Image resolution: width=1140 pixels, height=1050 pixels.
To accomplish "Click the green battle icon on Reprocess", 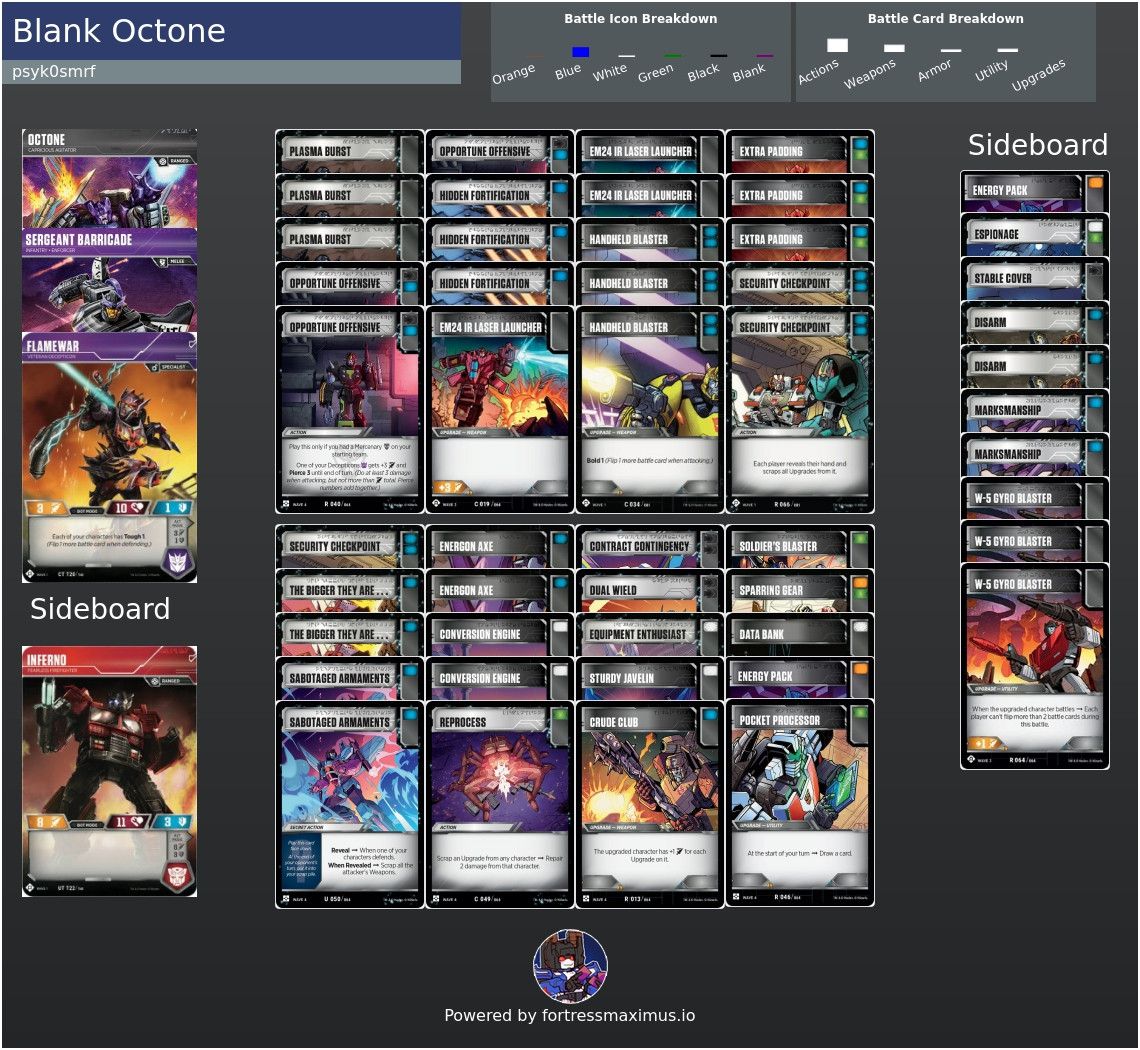I will point(560,715).
